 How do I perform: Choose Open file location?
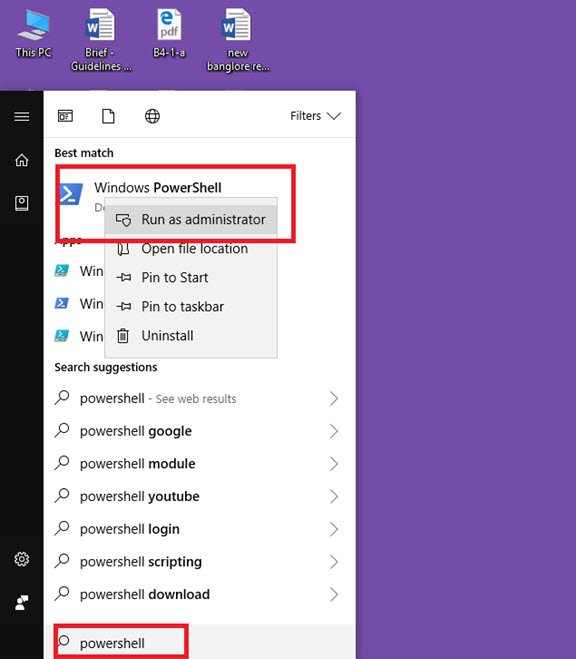click(191, 249)
